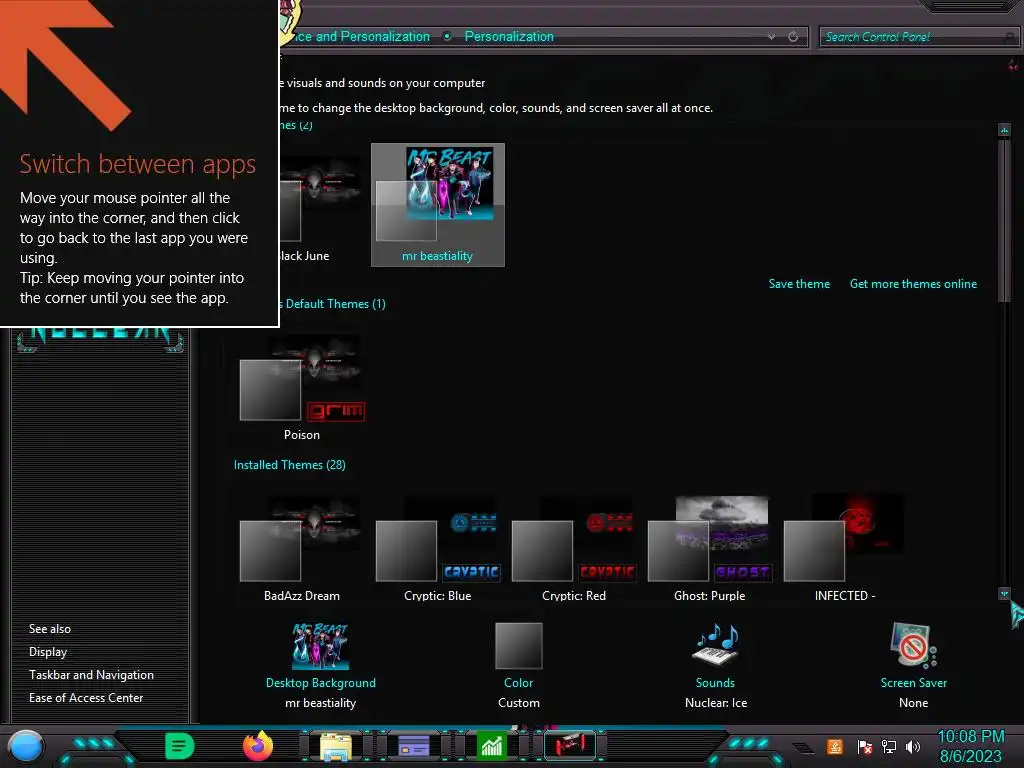
Task: Switch to the Personalization taskbar window
Action: click(x=570, y=745)
